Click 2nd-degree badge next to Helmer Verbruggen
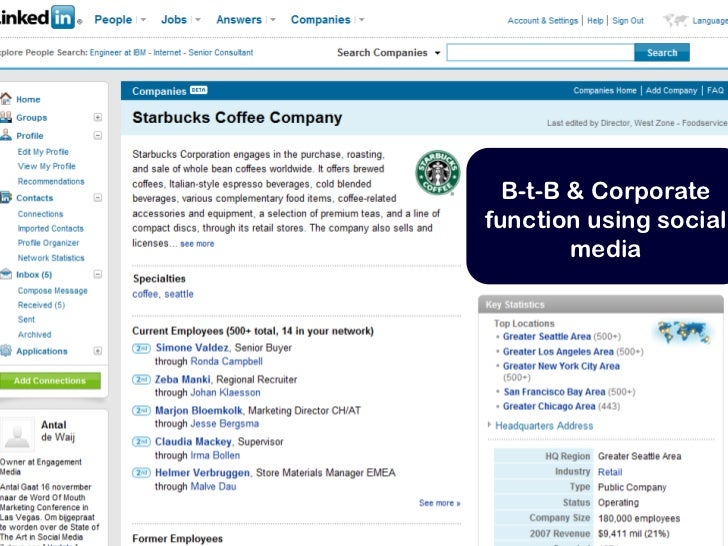728x546 pixels. pyautogui.click(x=141, y=473)
